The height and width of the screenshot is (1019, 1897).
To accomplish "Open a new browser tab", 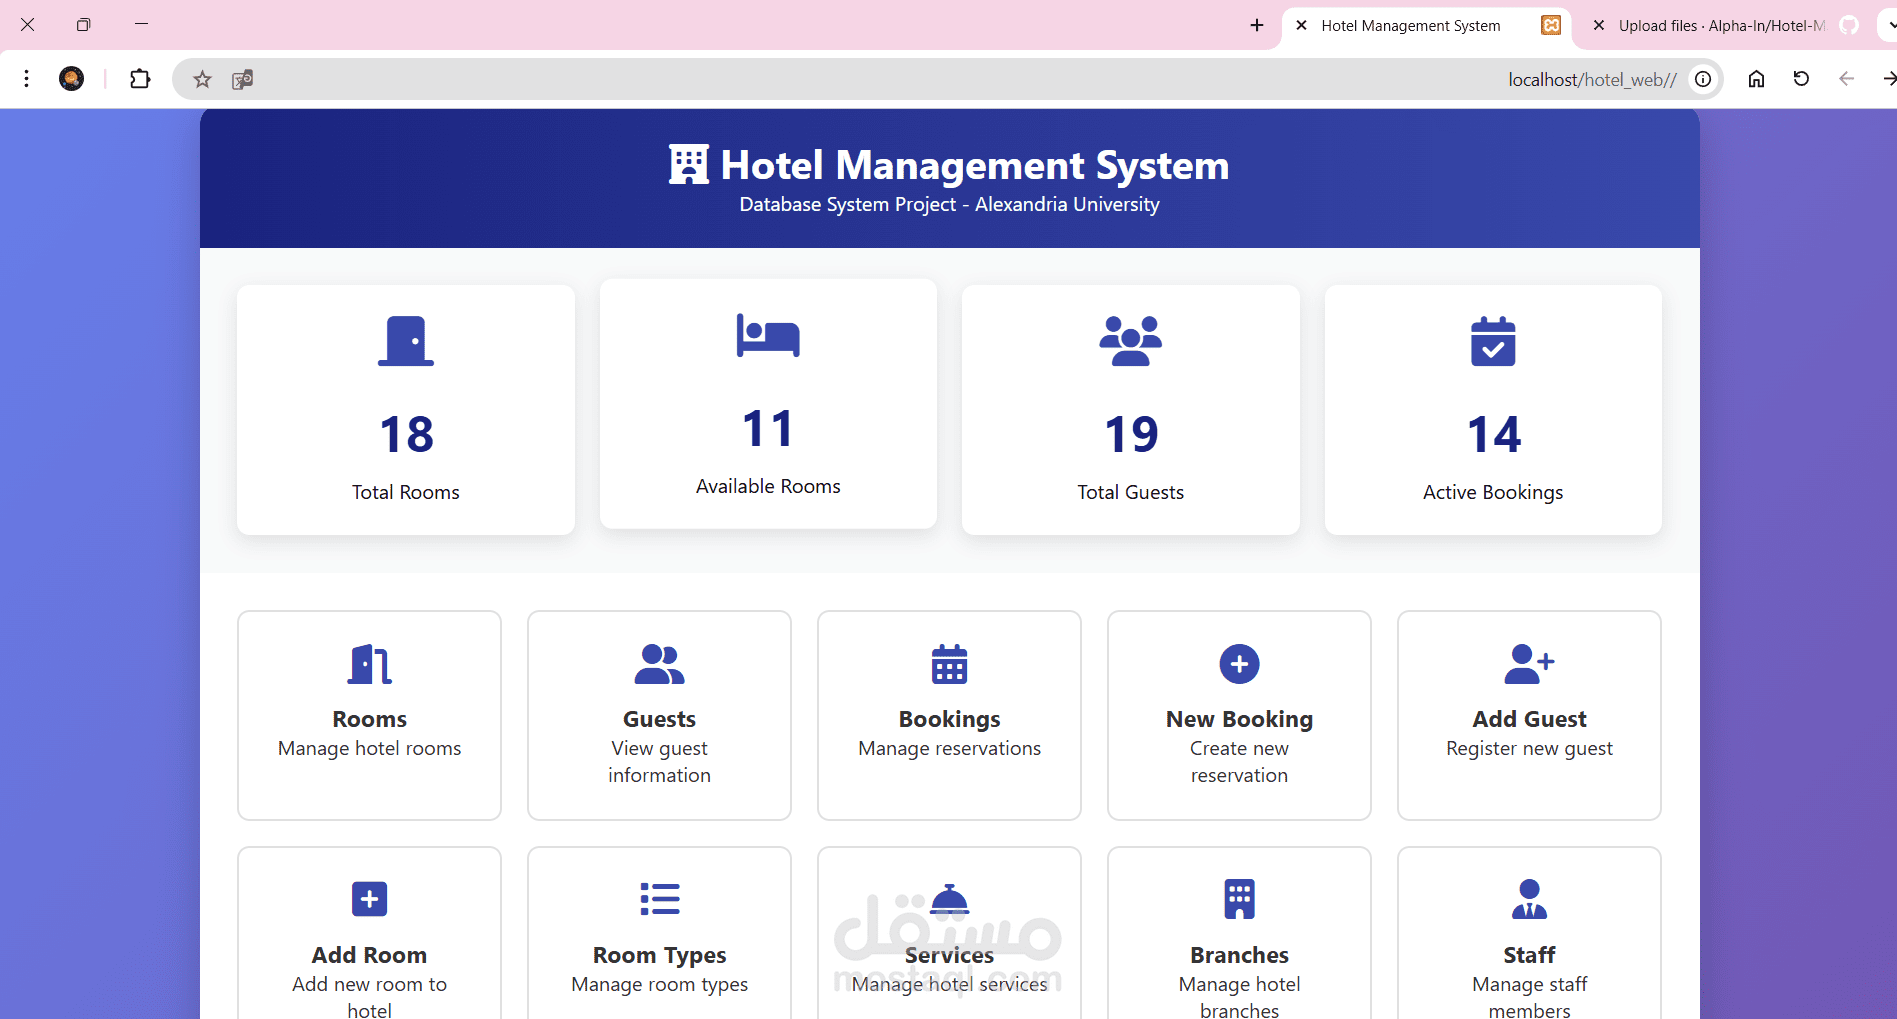I will [1255, 25].
